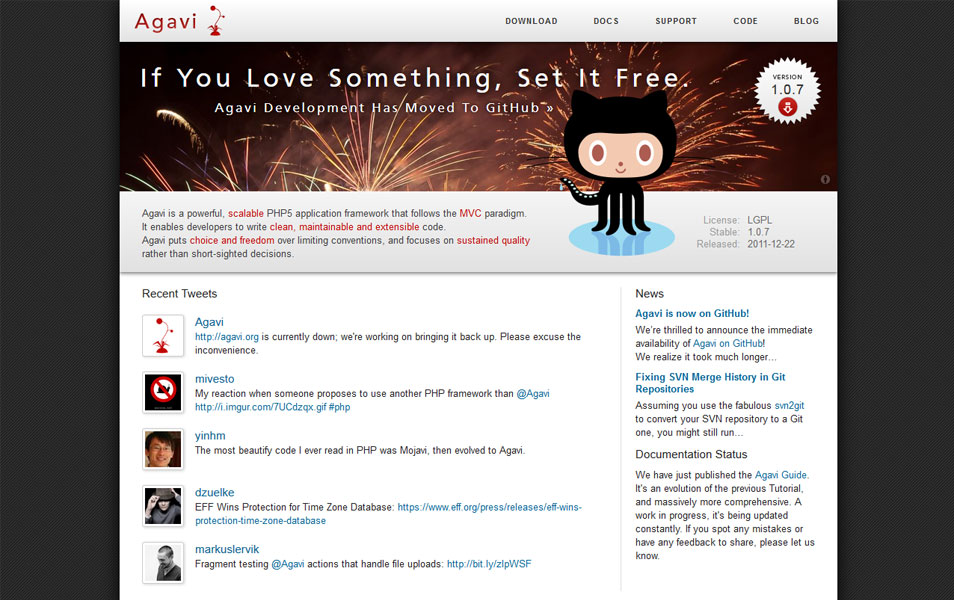Open the eff.org press release link

click(388, 514)
